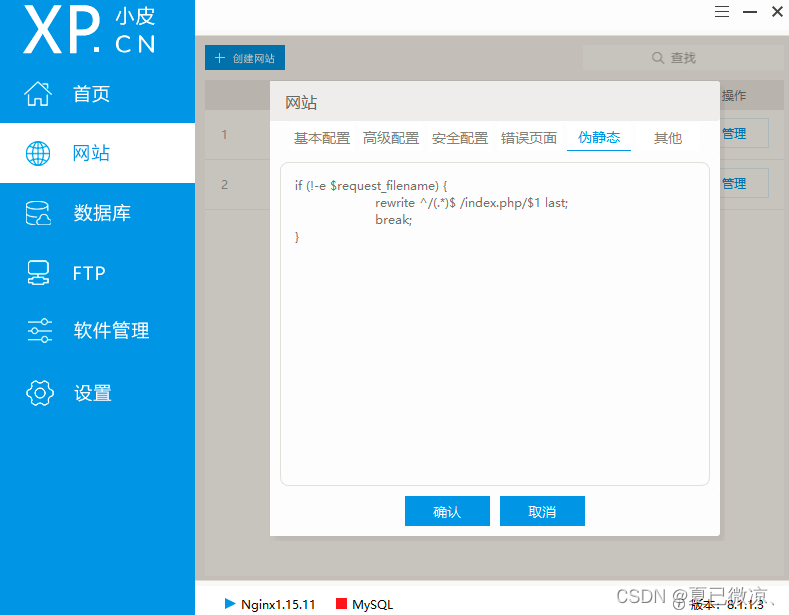Screen dimensions: 789x615
Task: Click the 'if (!-e $request_filename)' line
Action: [371, 186]
